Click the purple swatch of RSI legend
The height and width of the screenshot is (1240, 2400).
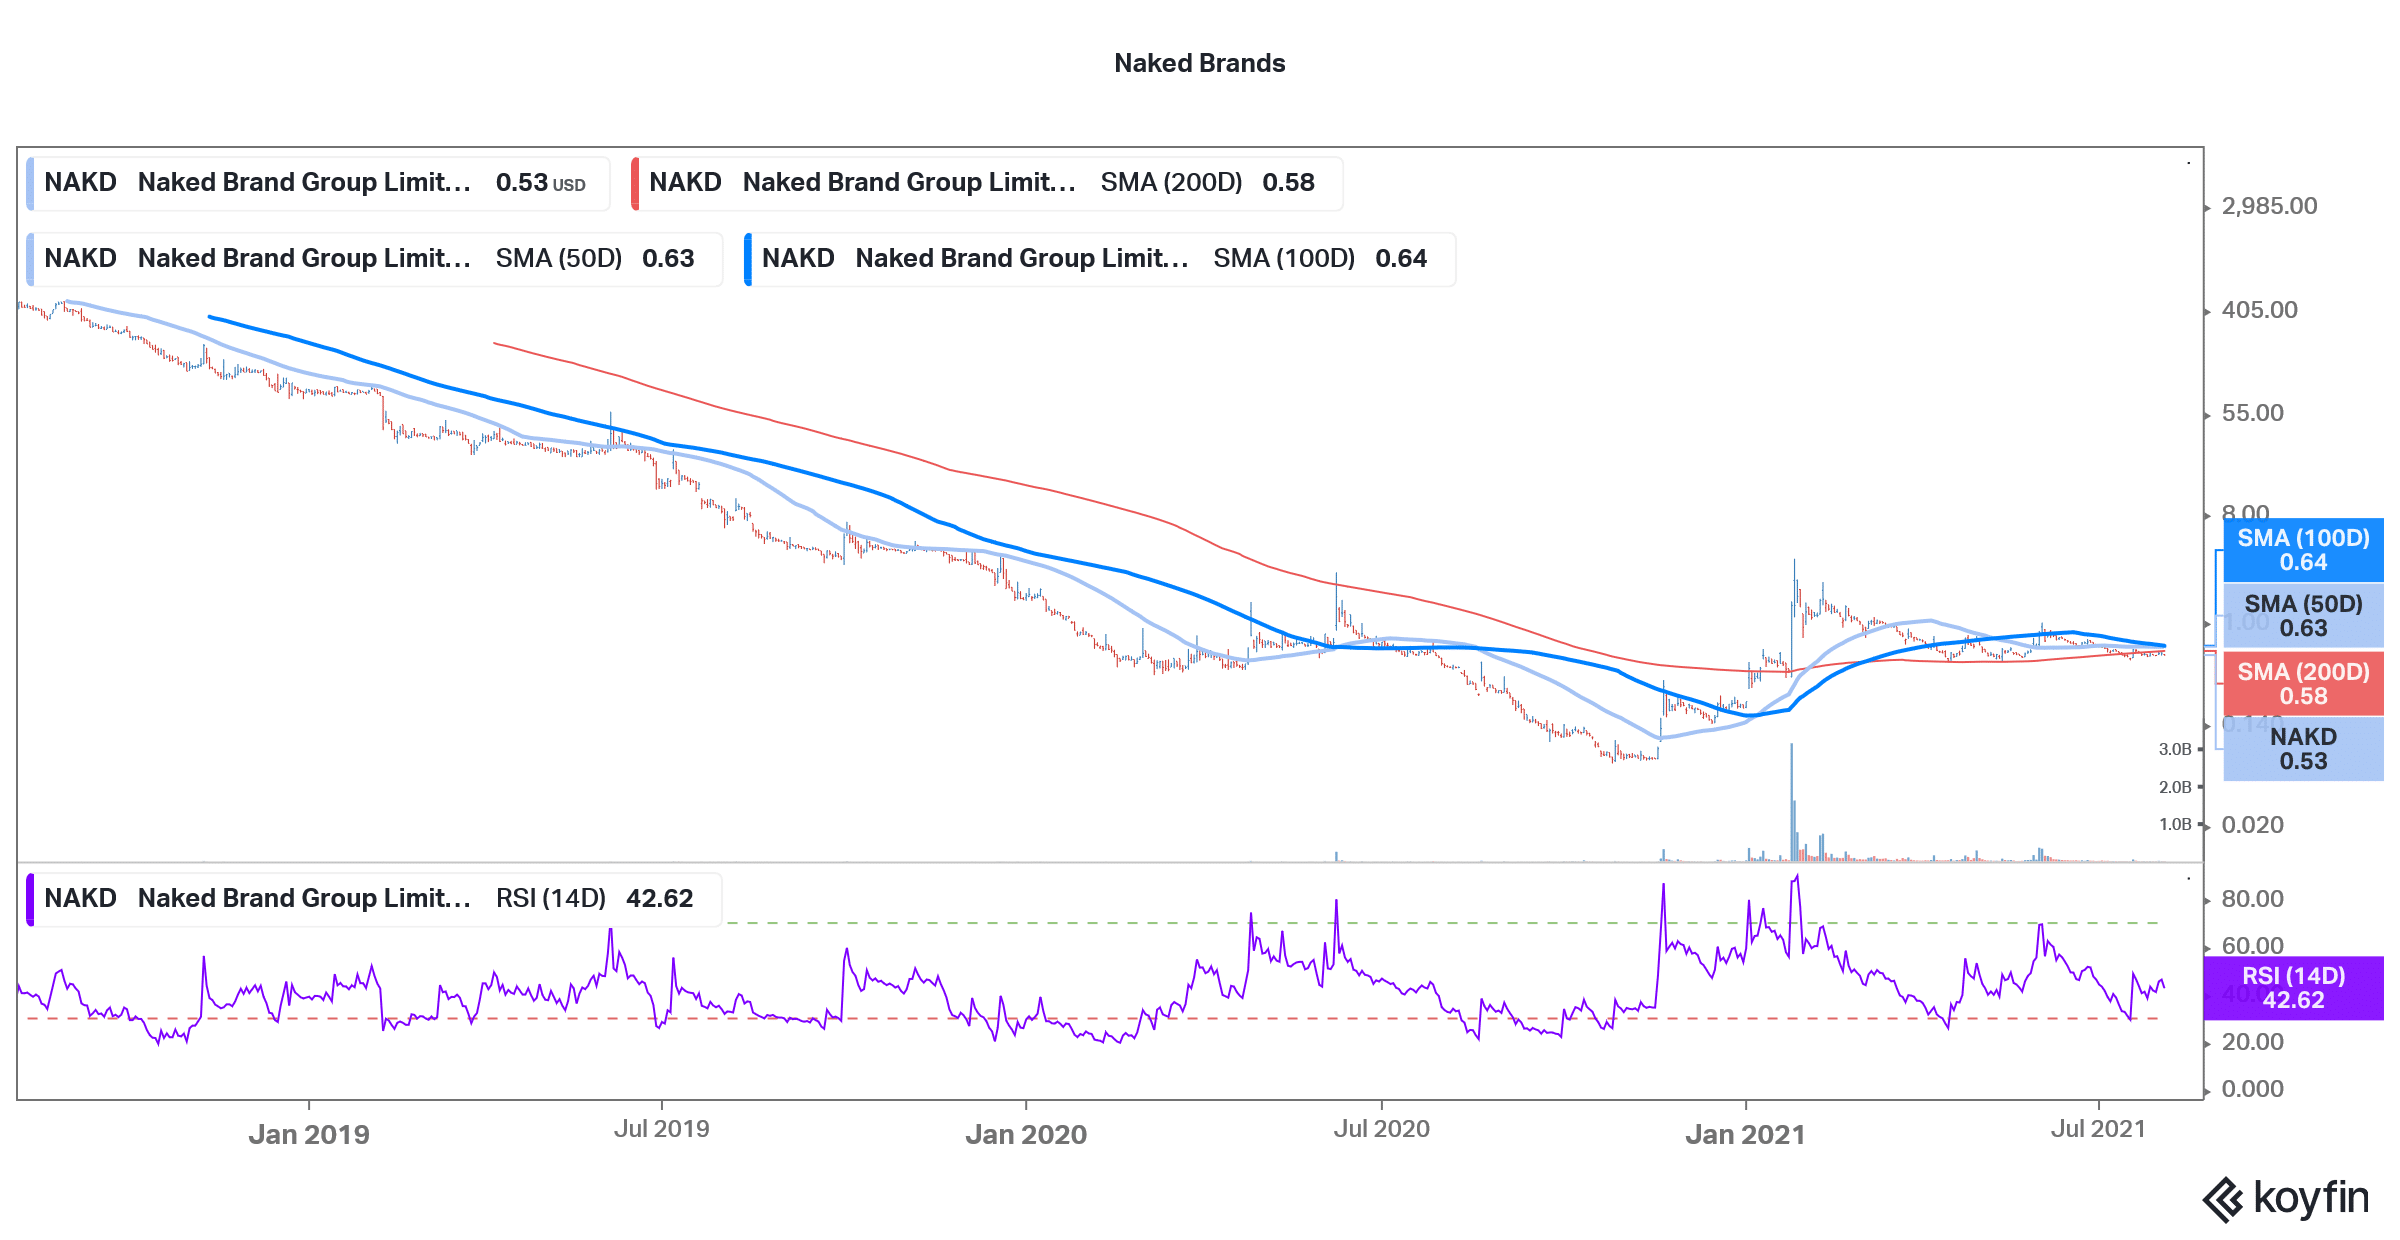pos(30,899)
